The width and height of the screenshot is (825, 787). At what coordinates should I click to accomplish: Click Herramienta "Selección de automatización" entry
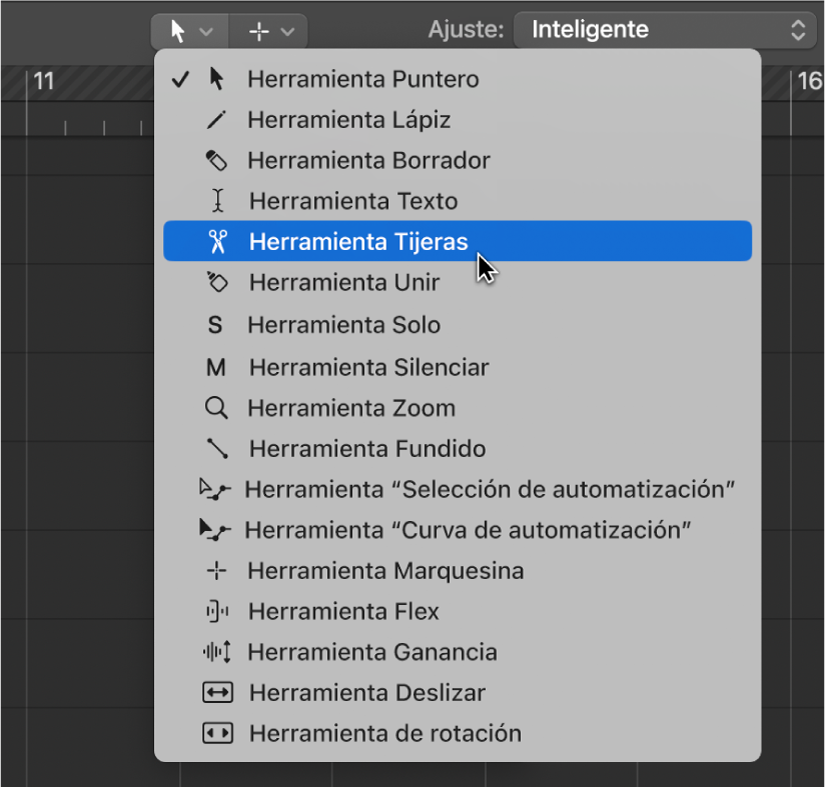pos(490,489)
